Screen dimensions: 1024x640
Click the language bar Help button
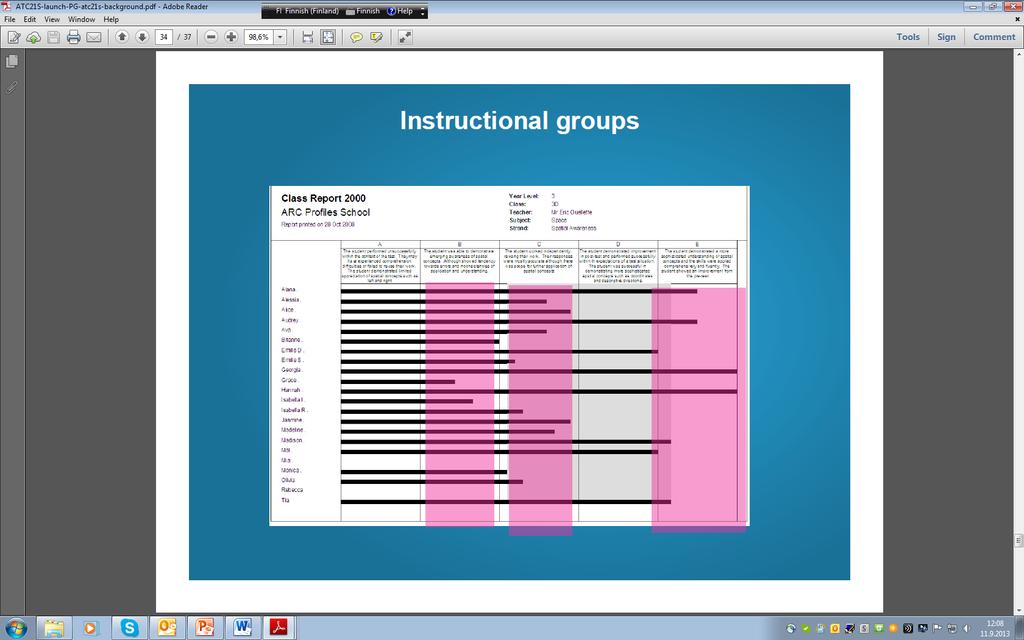pyautogui.click(x=400, y=11)
